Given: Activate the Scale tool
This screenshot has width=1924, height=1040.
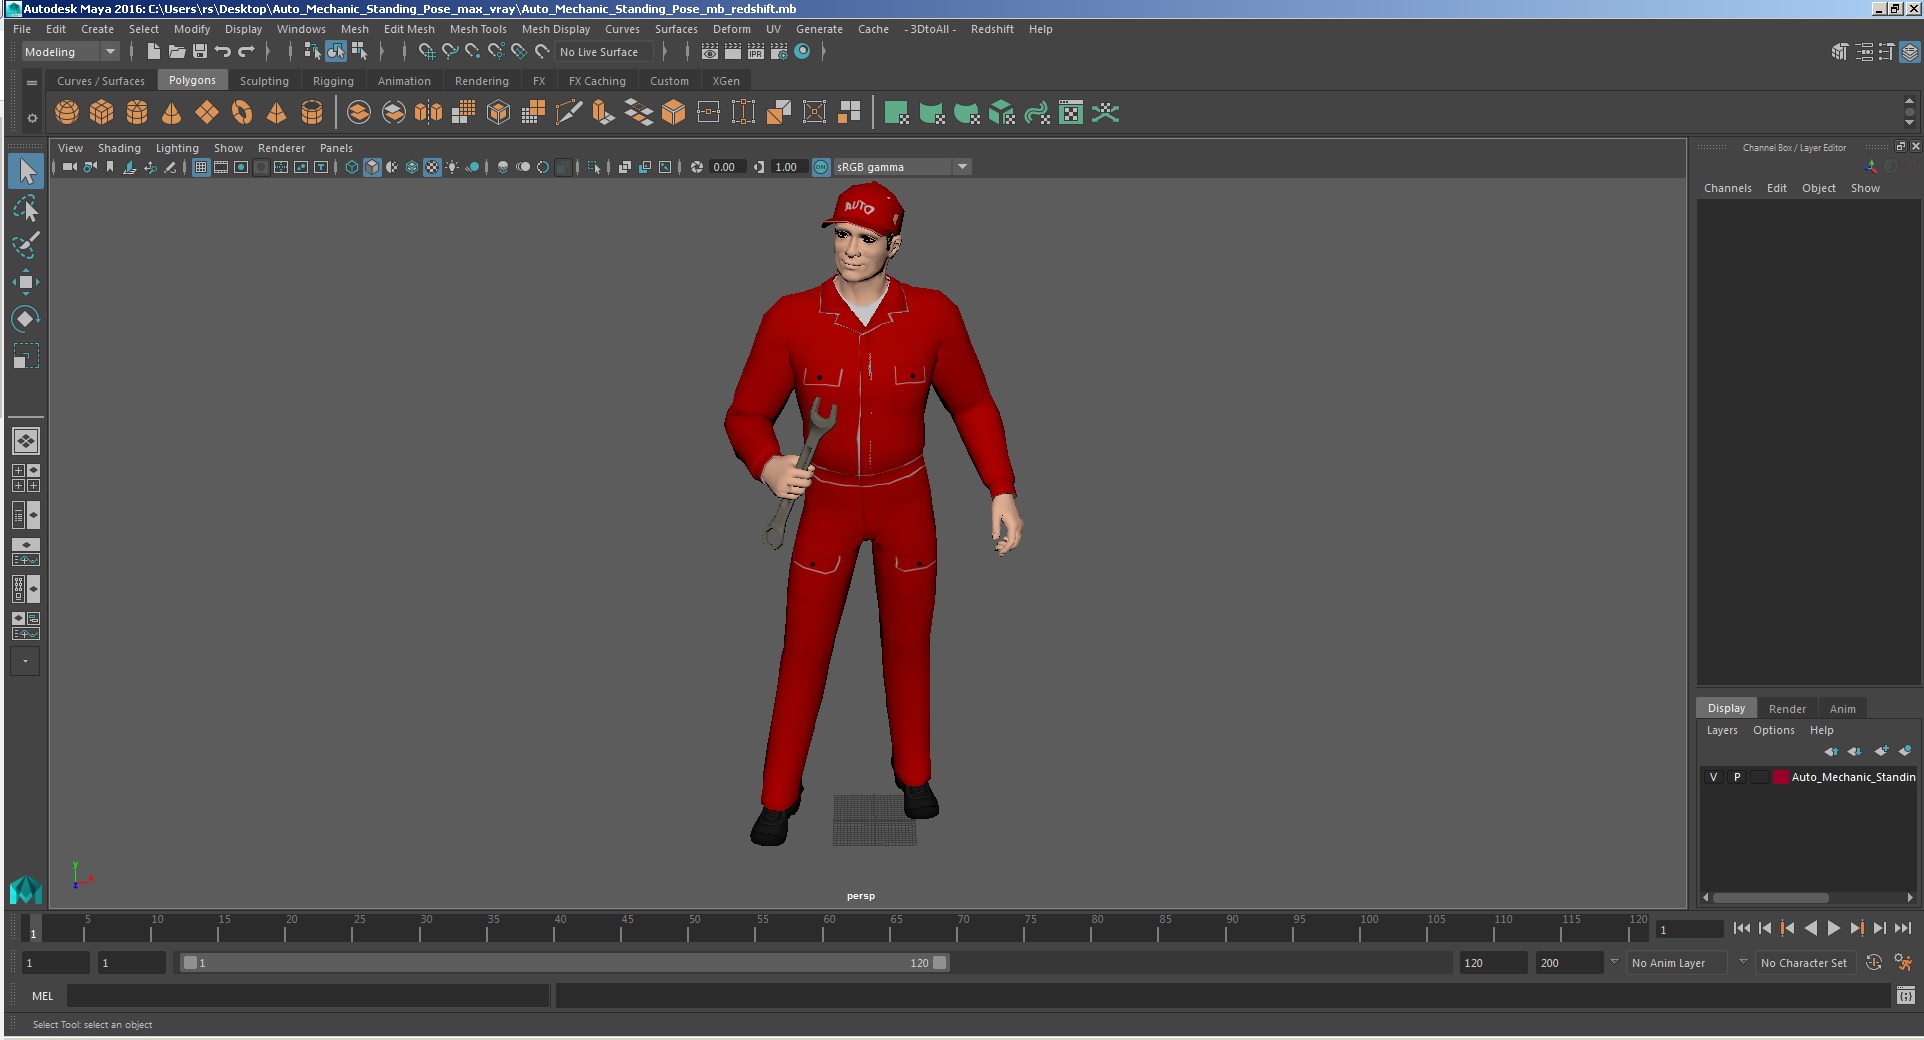Looking at the screenshot, I should pyautogui.click(x=26, y=356).
